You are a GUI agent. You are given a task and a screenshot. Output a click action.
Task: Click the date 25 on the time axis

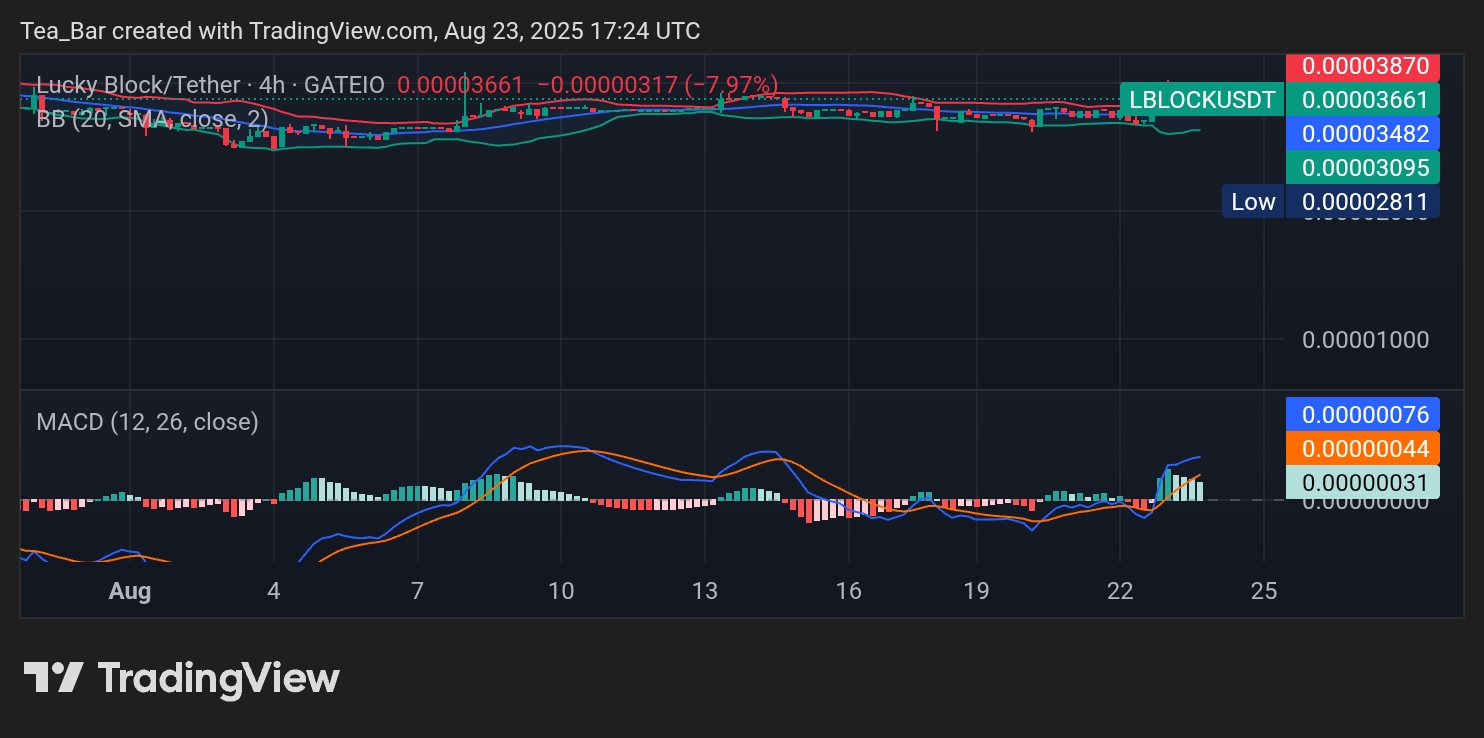(1264, 591)
